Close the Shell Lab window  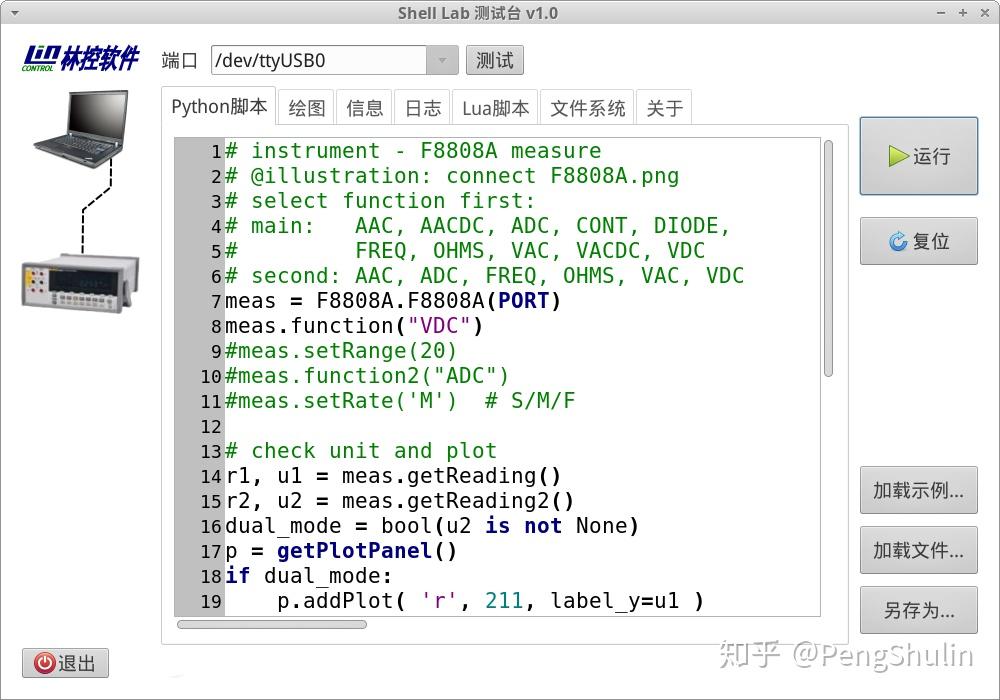coord(985,13)
